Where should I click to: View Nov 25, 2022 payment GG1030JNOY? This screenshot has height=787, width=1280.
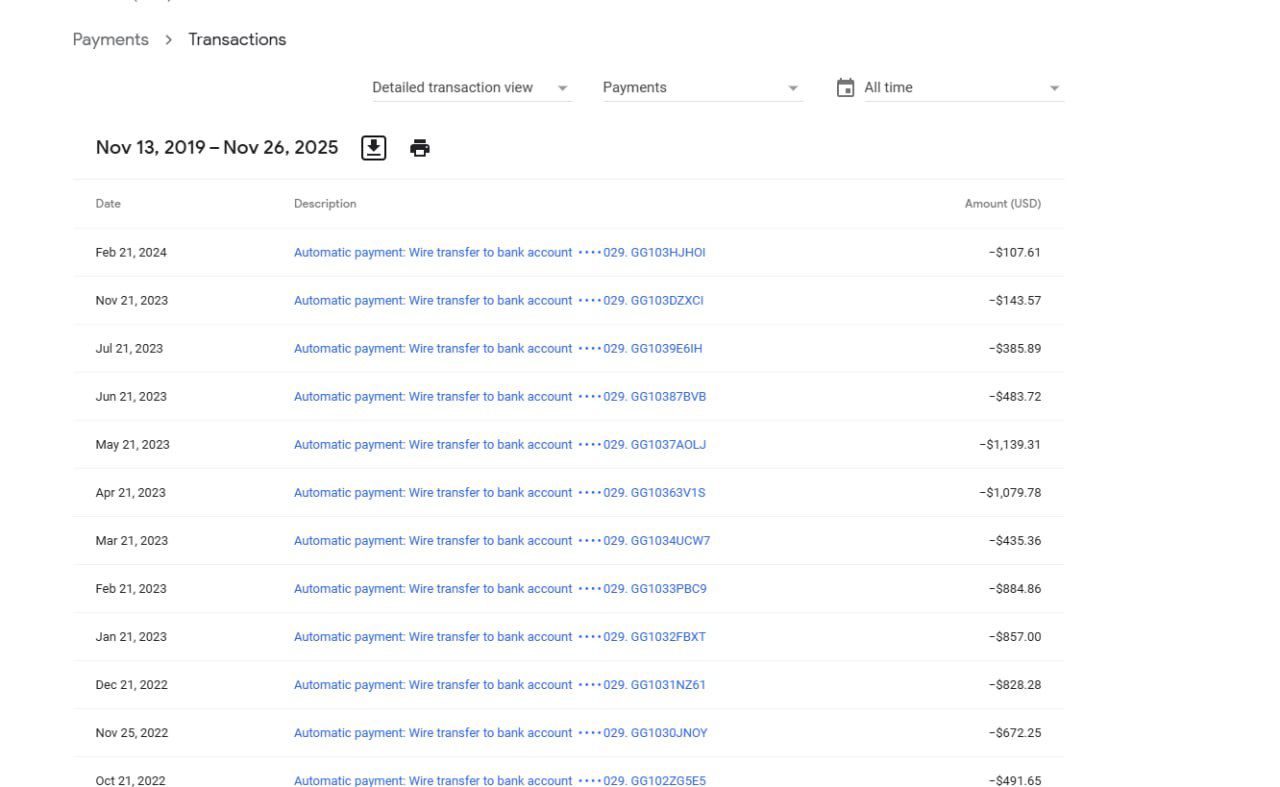point(500,733)
